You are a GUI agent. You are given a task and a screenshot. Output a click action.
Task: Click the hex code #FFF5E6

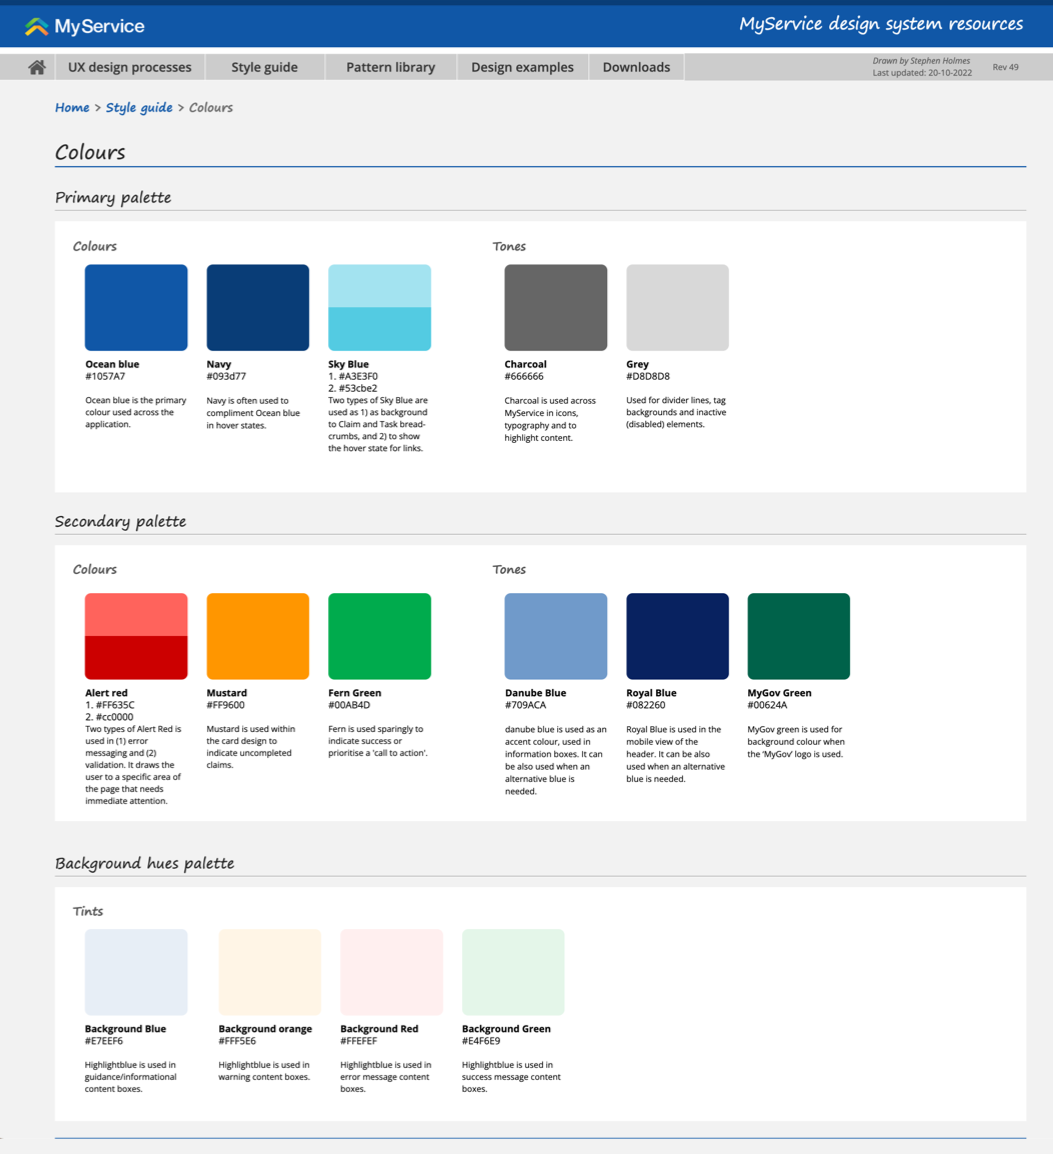pyautogui.click(x=237, y=1041)
